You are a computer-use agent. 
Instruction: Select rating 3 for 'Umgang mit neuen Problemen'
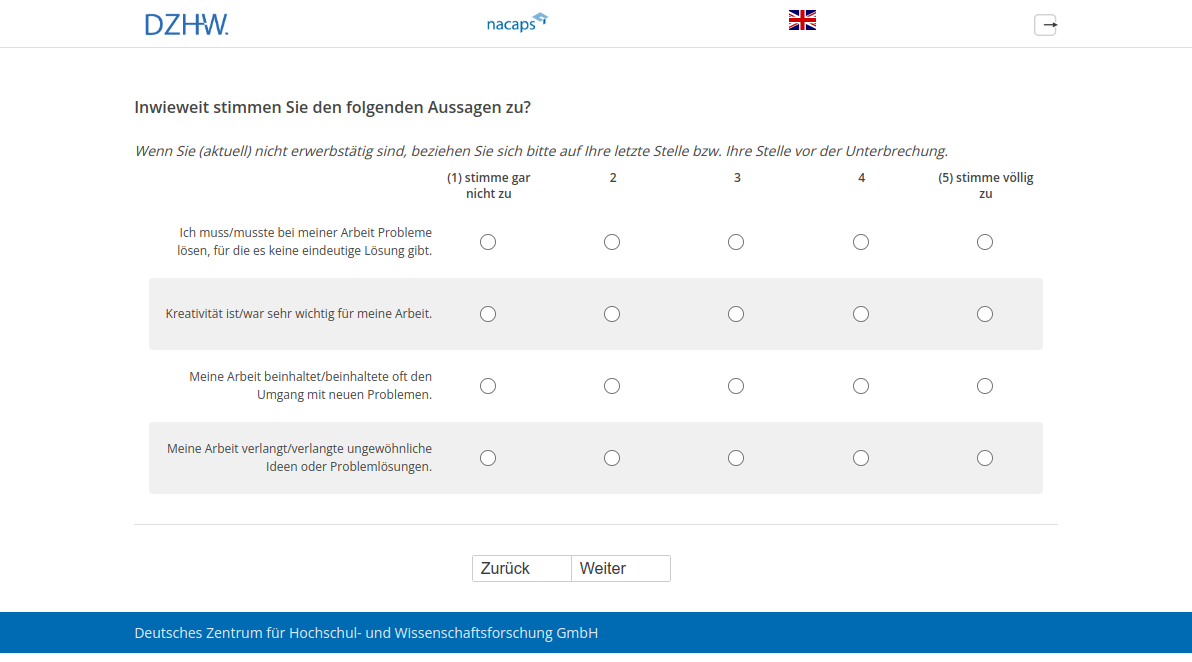[736, 386]
